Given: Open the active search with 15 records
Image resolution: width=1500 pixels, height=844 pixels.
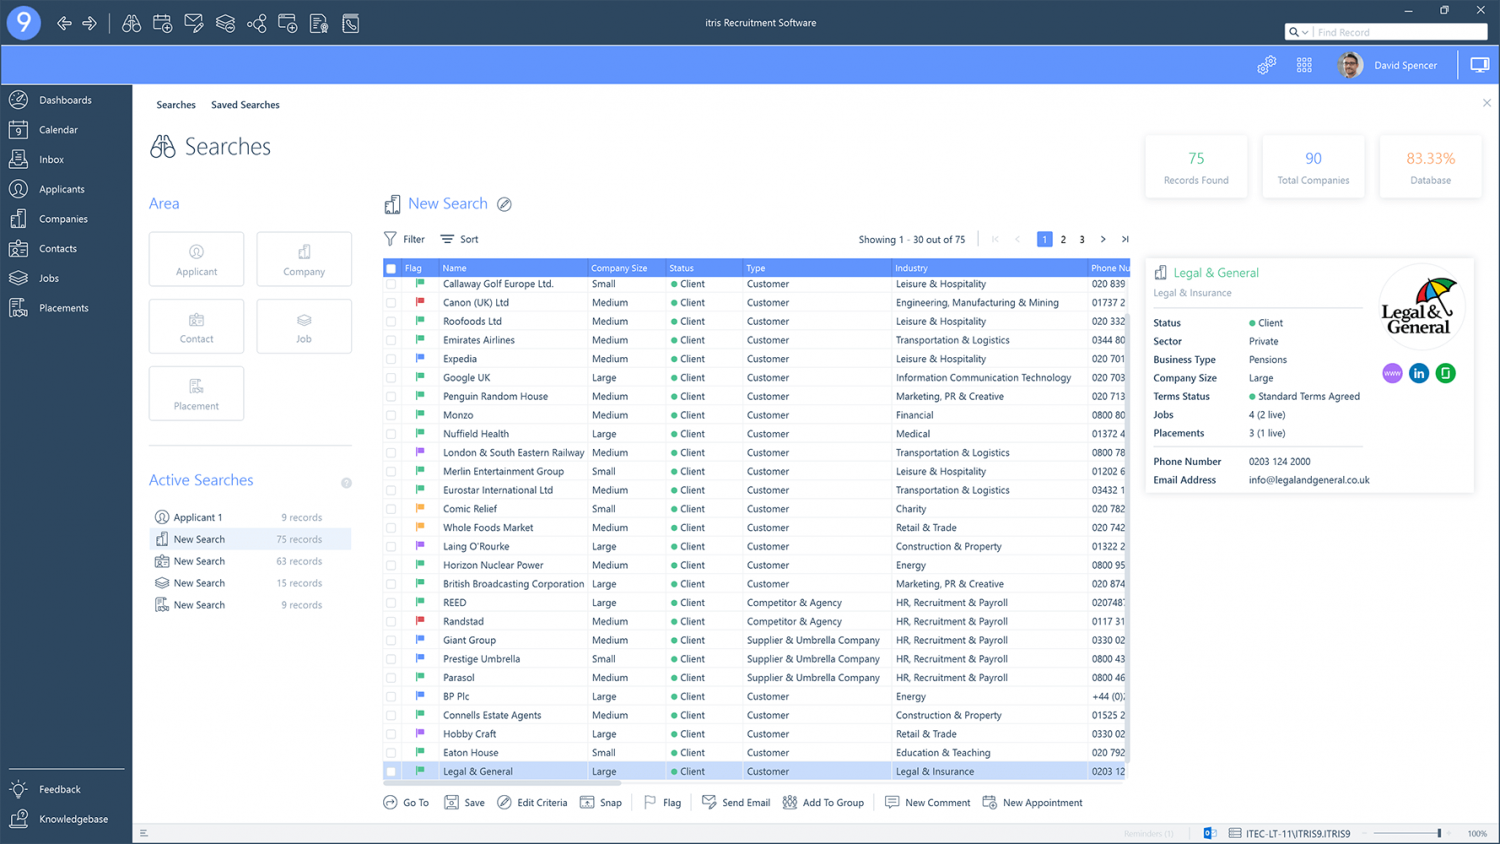Looking at the screenshot, I should pos(250,583).
